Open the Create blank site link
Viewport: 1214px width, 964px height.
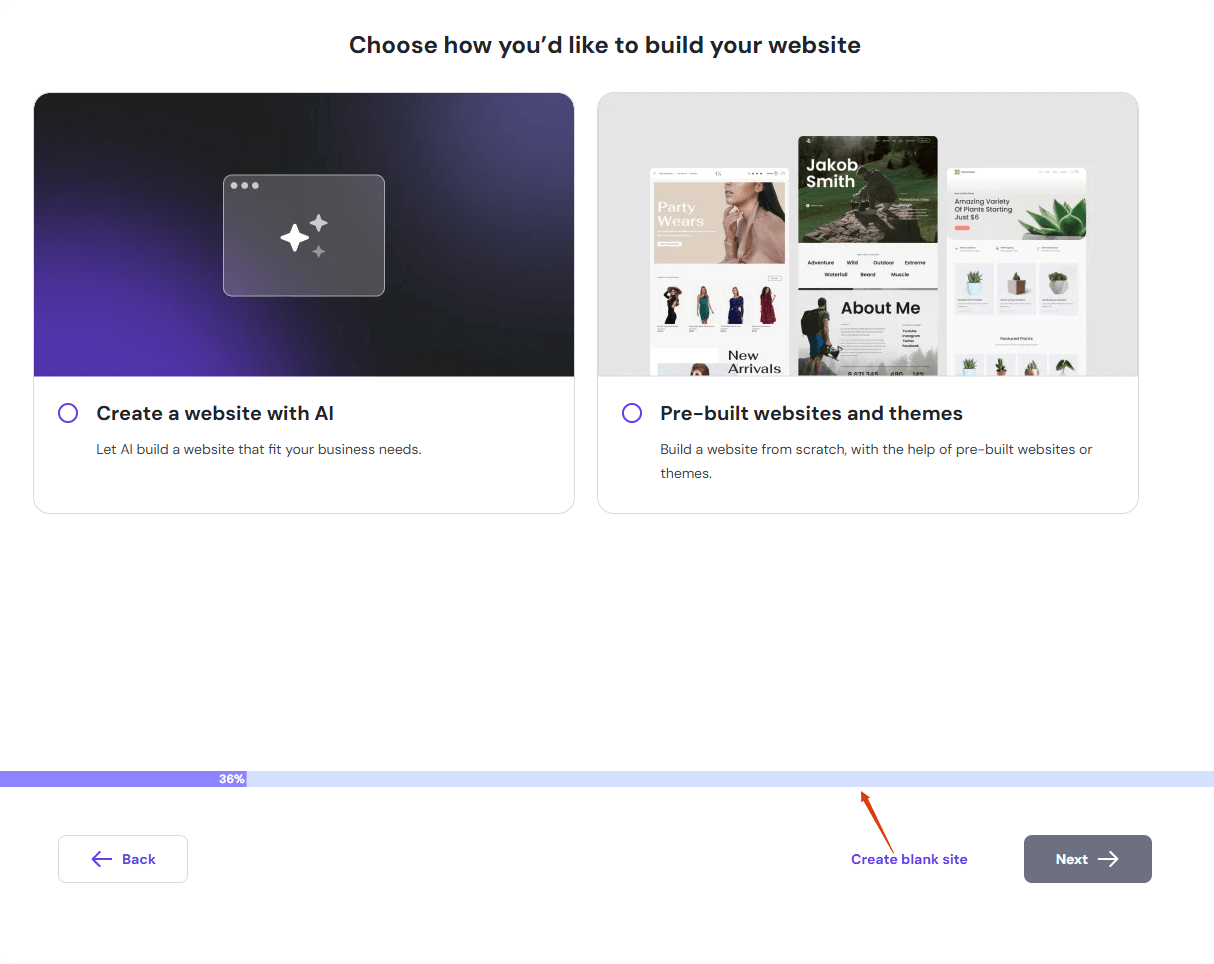click(909, 859)
